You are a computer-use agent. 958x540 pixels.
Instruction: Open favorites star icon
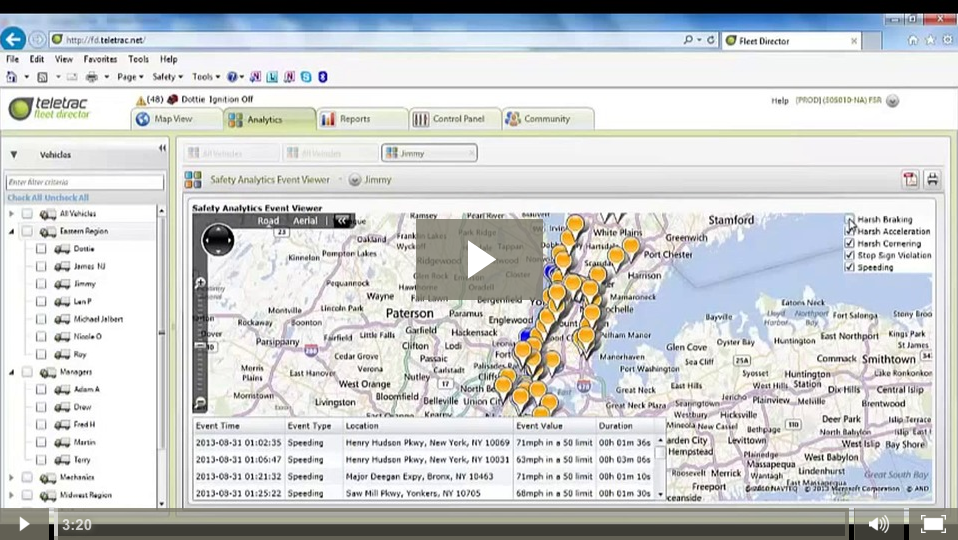click(931, 40)
